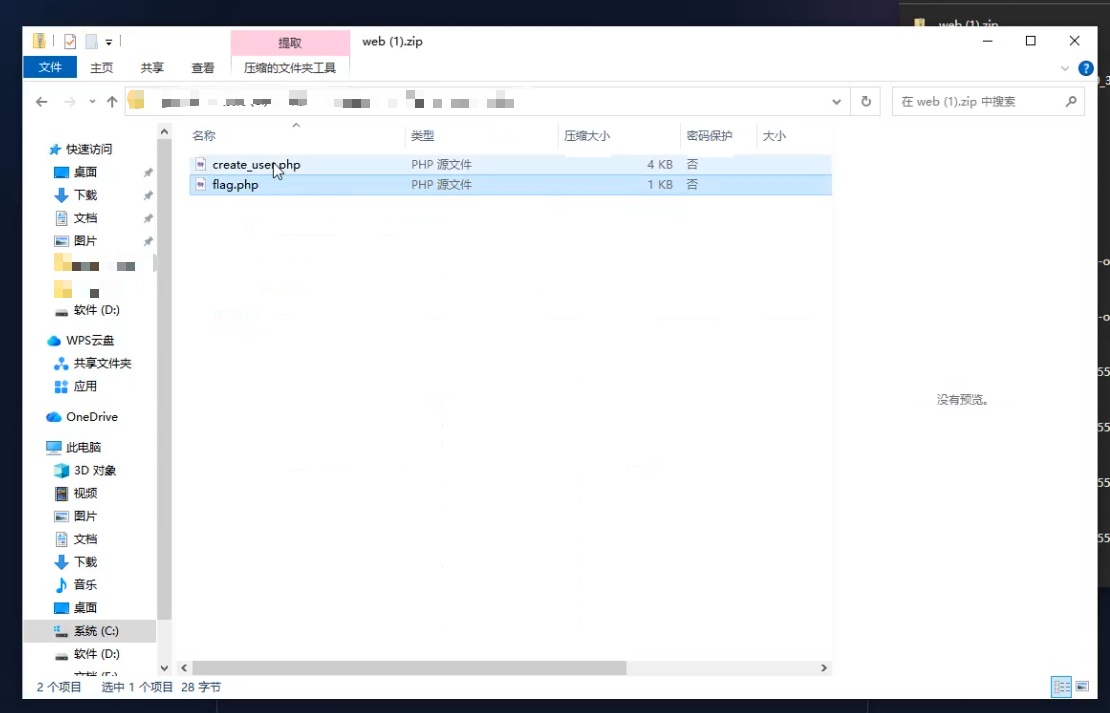Open the 压缩的文件夹工具 tab

(290, 67)
